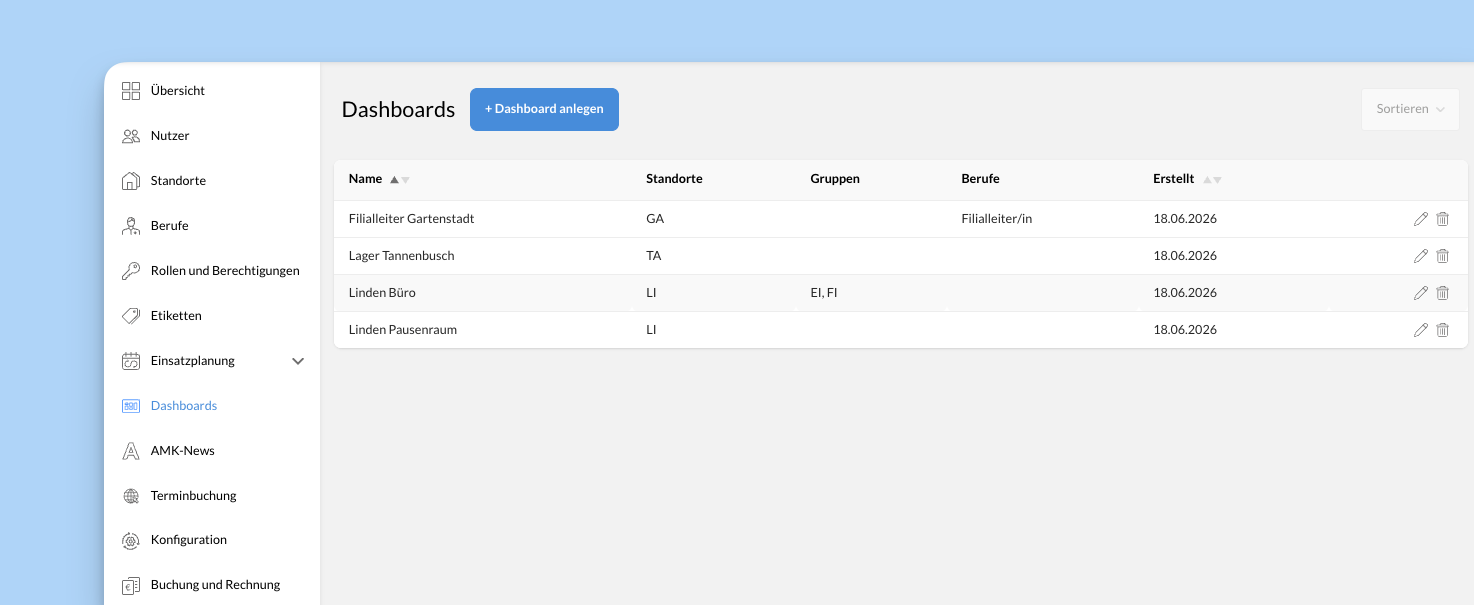Image resolution: width=1474 pixels, height=605 pixels.
Task: Click the 'EI, FI' Gruppen cell
Action: pyautogui.click(x=824, y=293)
